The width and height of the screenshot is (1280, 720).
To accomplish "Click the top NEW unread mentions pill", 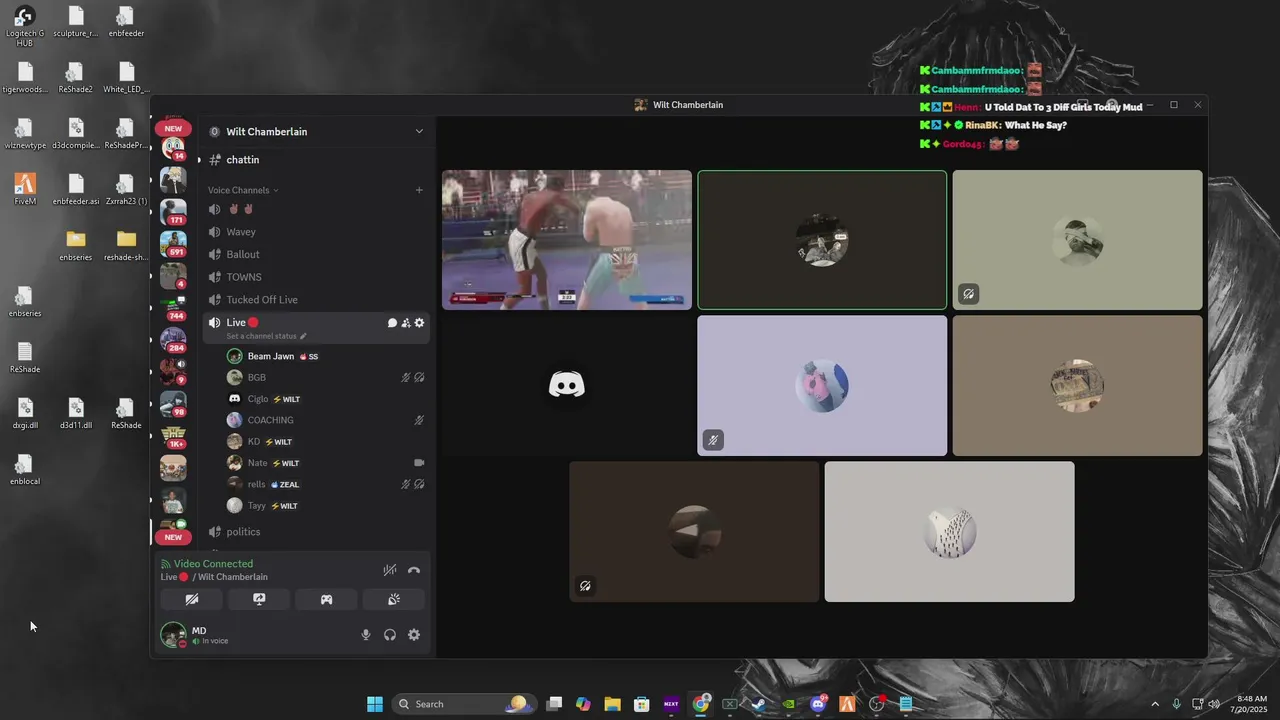I will pyautogui.click(x=173, y=128).
